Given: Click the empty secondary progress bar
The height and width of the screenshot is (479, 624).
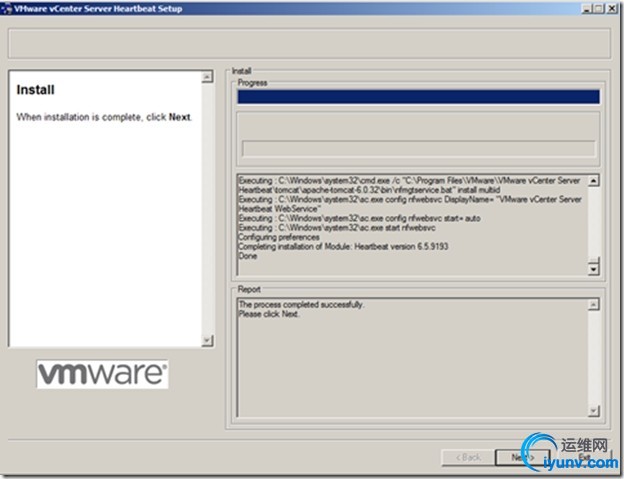Looking at the screenshot, I should tap(419, 149).
